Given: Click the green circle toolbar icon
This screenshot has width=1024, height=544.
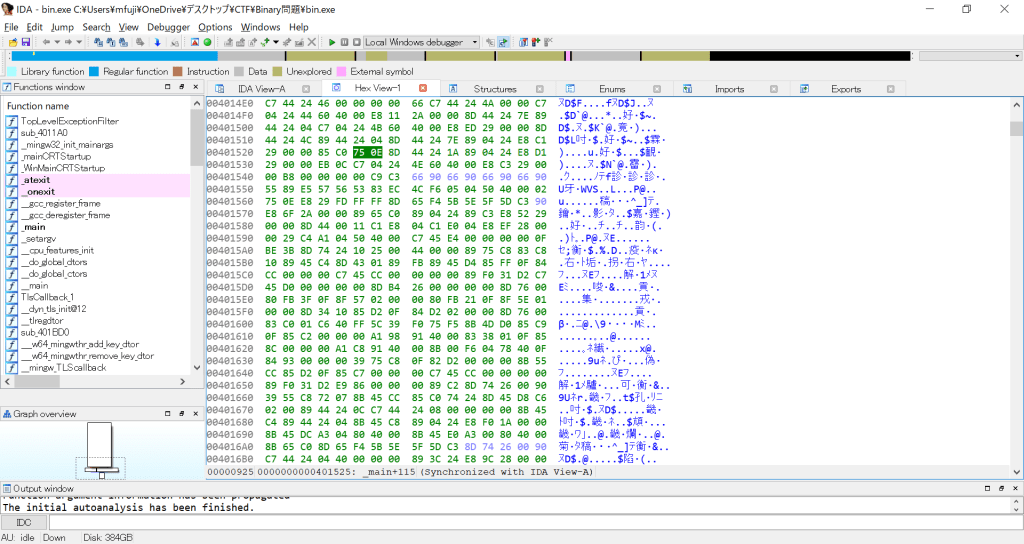Looking at the screenshot, I should (207, 43).
